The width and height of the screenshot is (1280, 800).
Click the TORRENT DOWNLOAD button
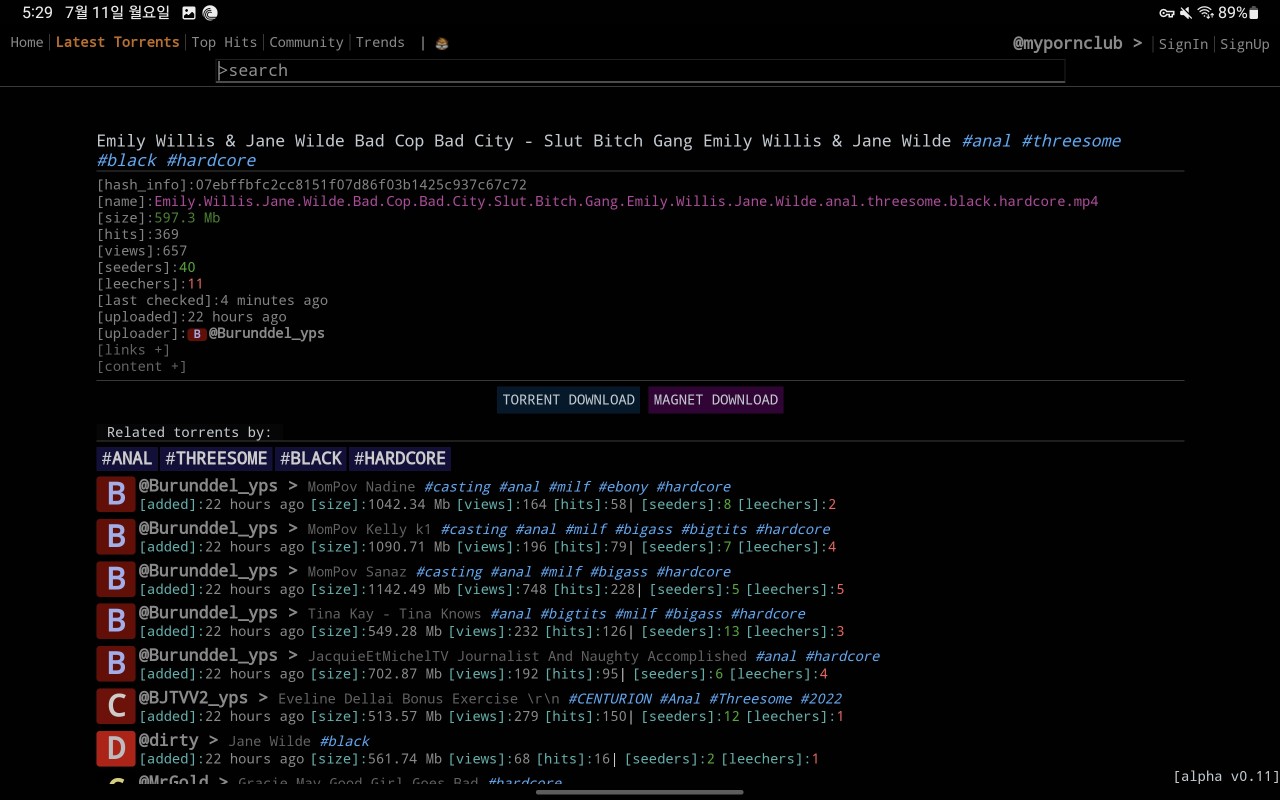pyautogui.click(x=568, y=400)
